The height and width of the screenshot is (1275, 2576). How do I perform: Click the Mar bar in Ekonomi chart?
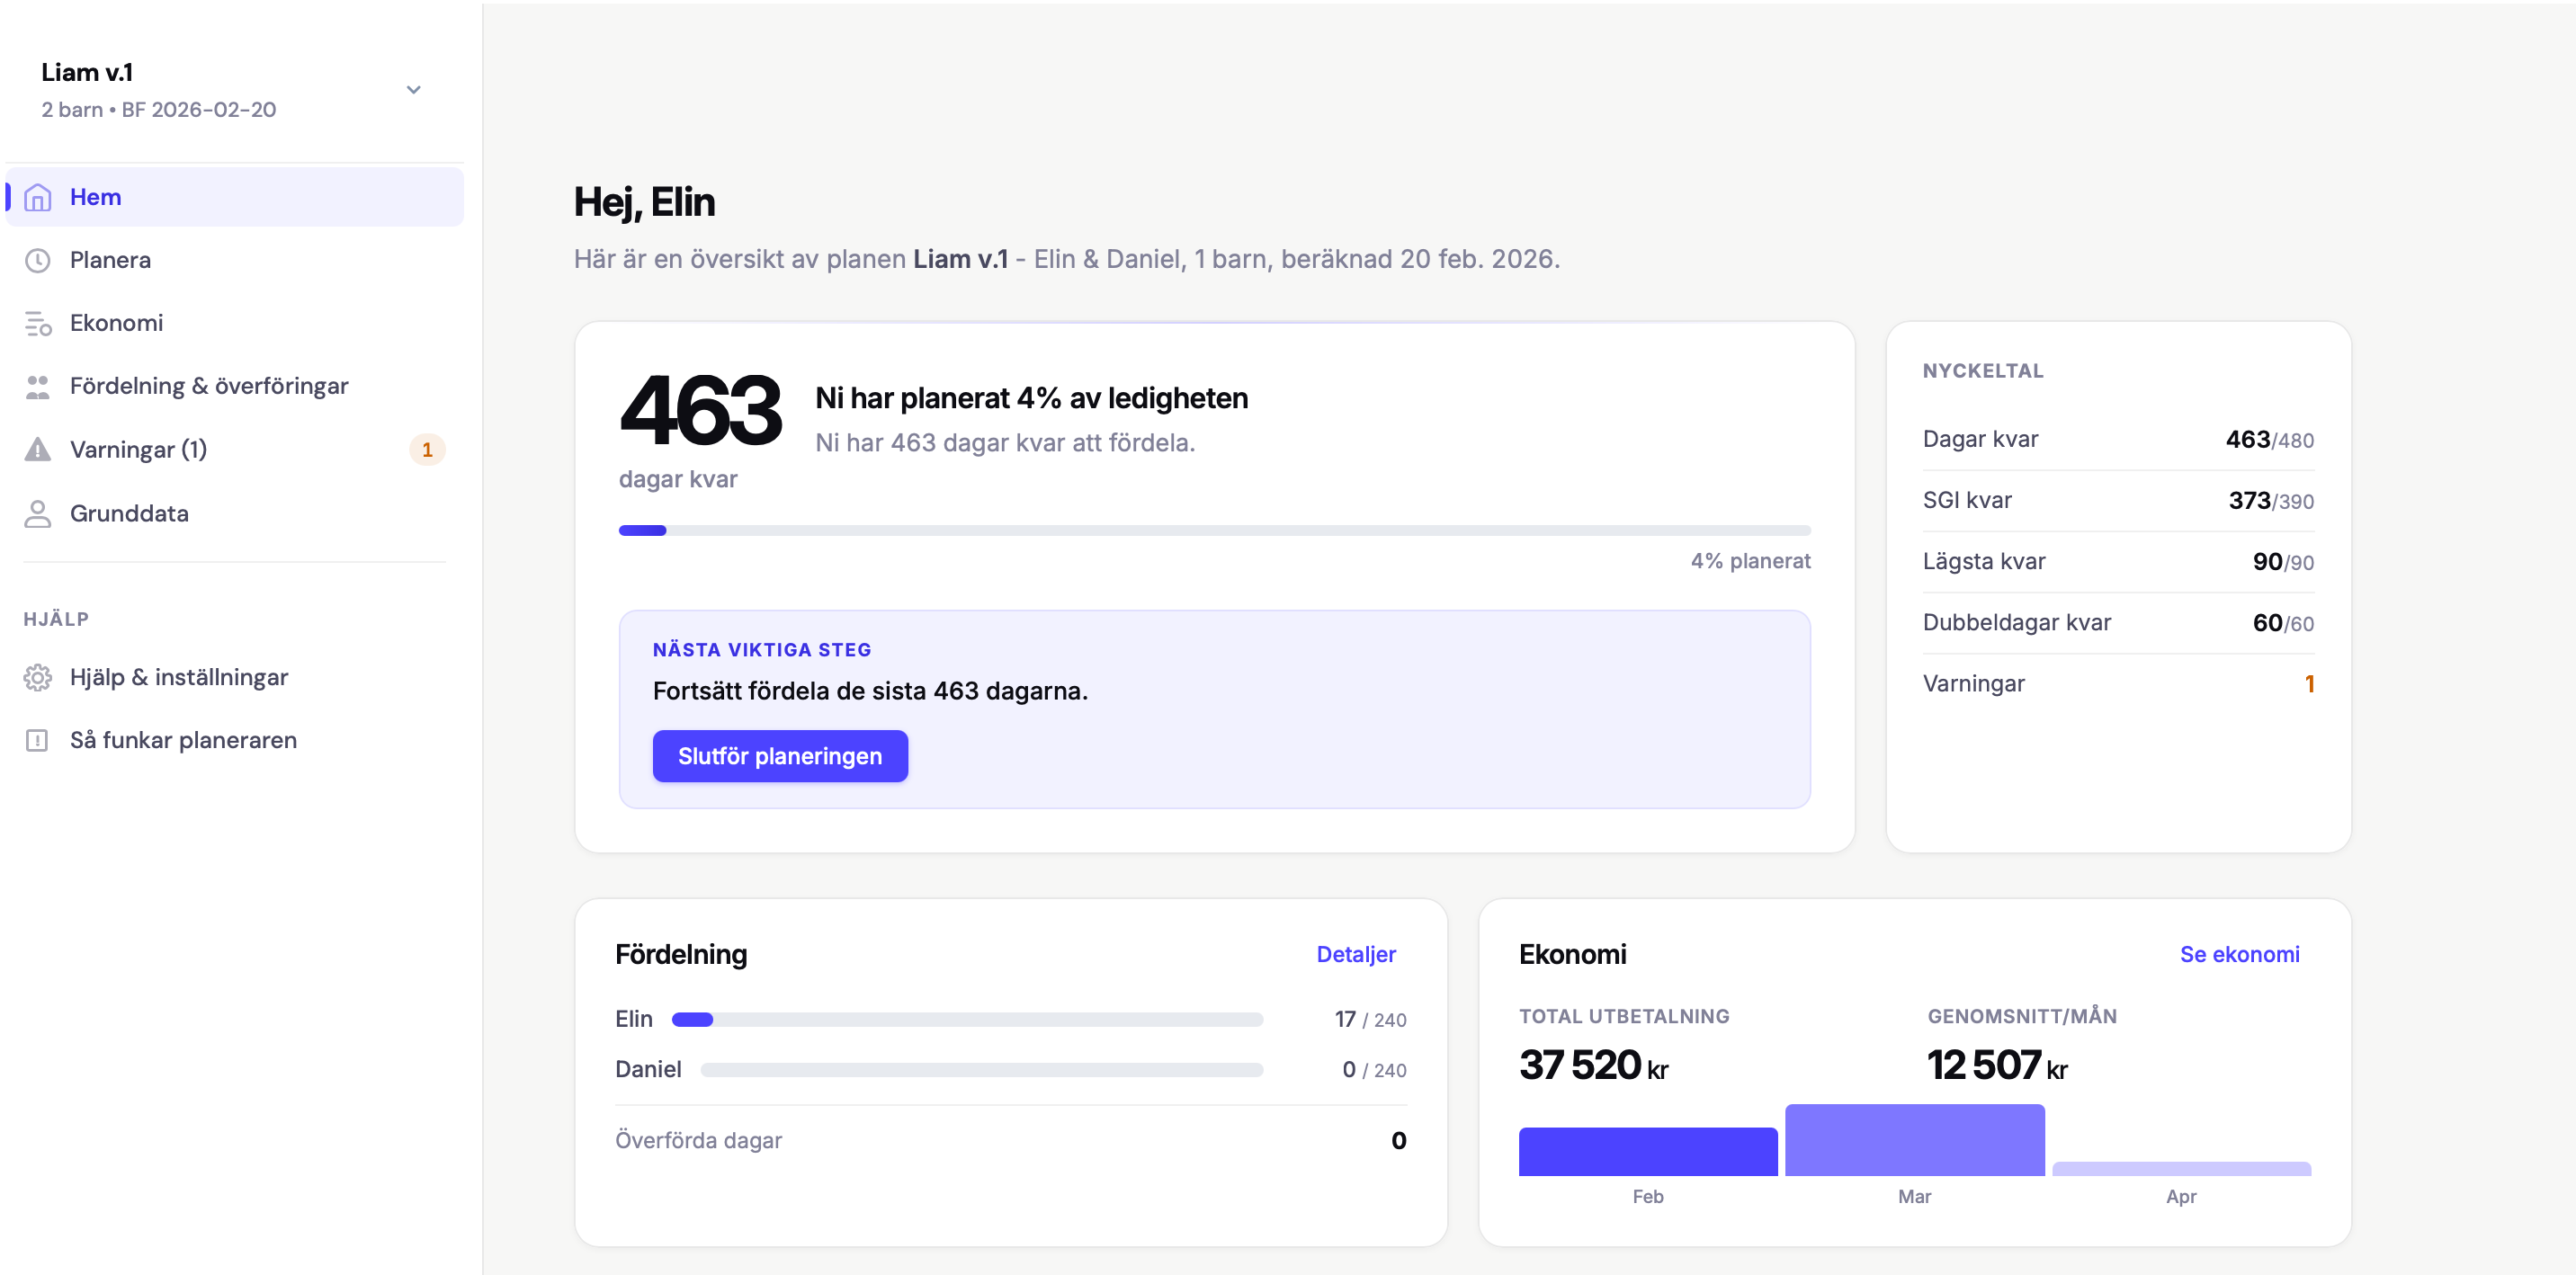click(1914, 1140)
